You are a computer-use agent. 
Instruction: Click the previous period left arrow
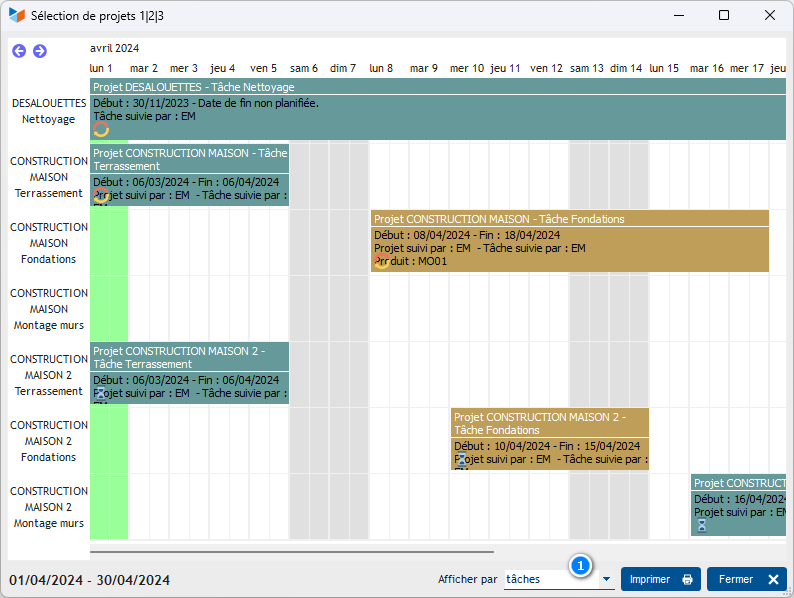tap(19, 51)
